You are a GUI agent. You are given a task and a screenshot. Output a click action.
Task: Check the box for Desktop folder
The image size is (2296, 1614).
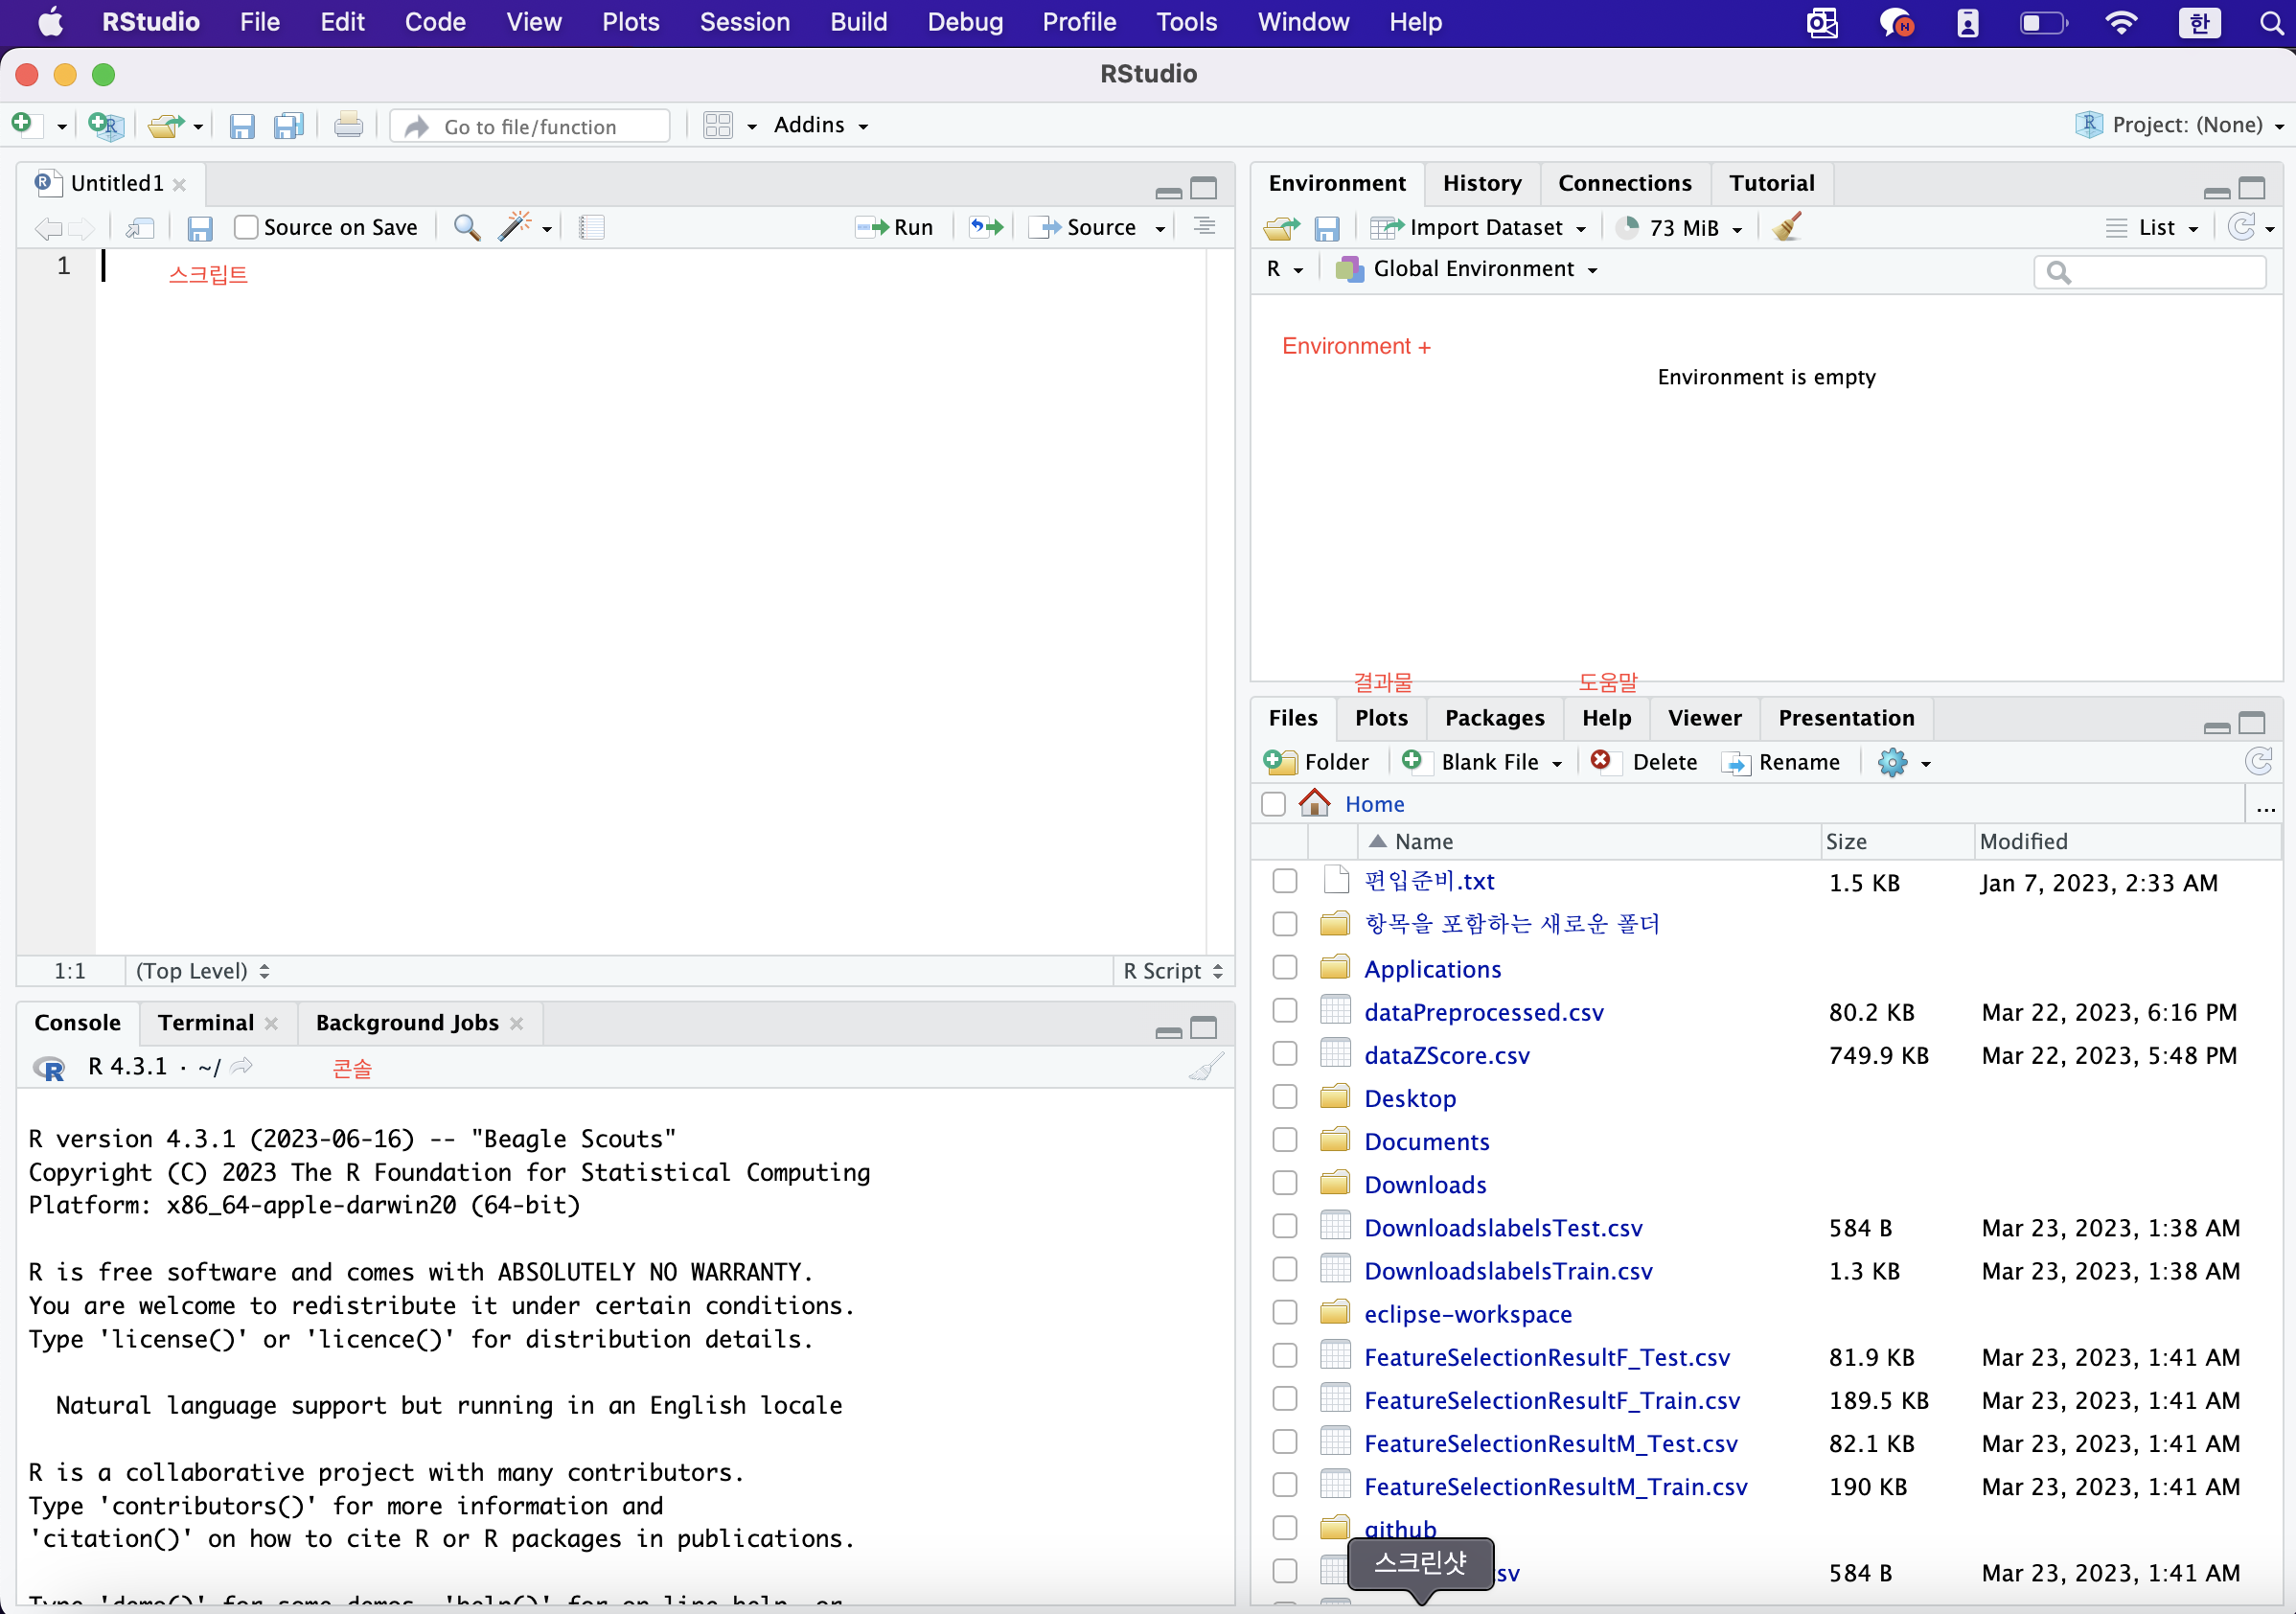1285,1097
